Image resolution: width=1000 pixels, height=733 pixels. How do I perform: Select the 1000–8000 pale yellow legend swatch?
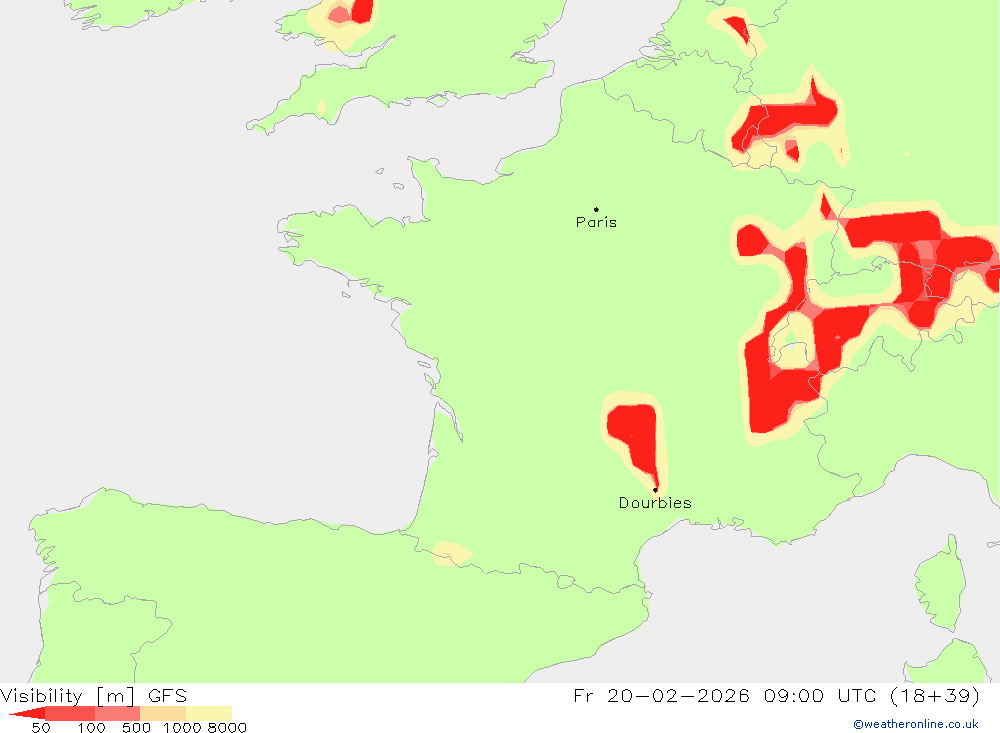coord(209,714)
